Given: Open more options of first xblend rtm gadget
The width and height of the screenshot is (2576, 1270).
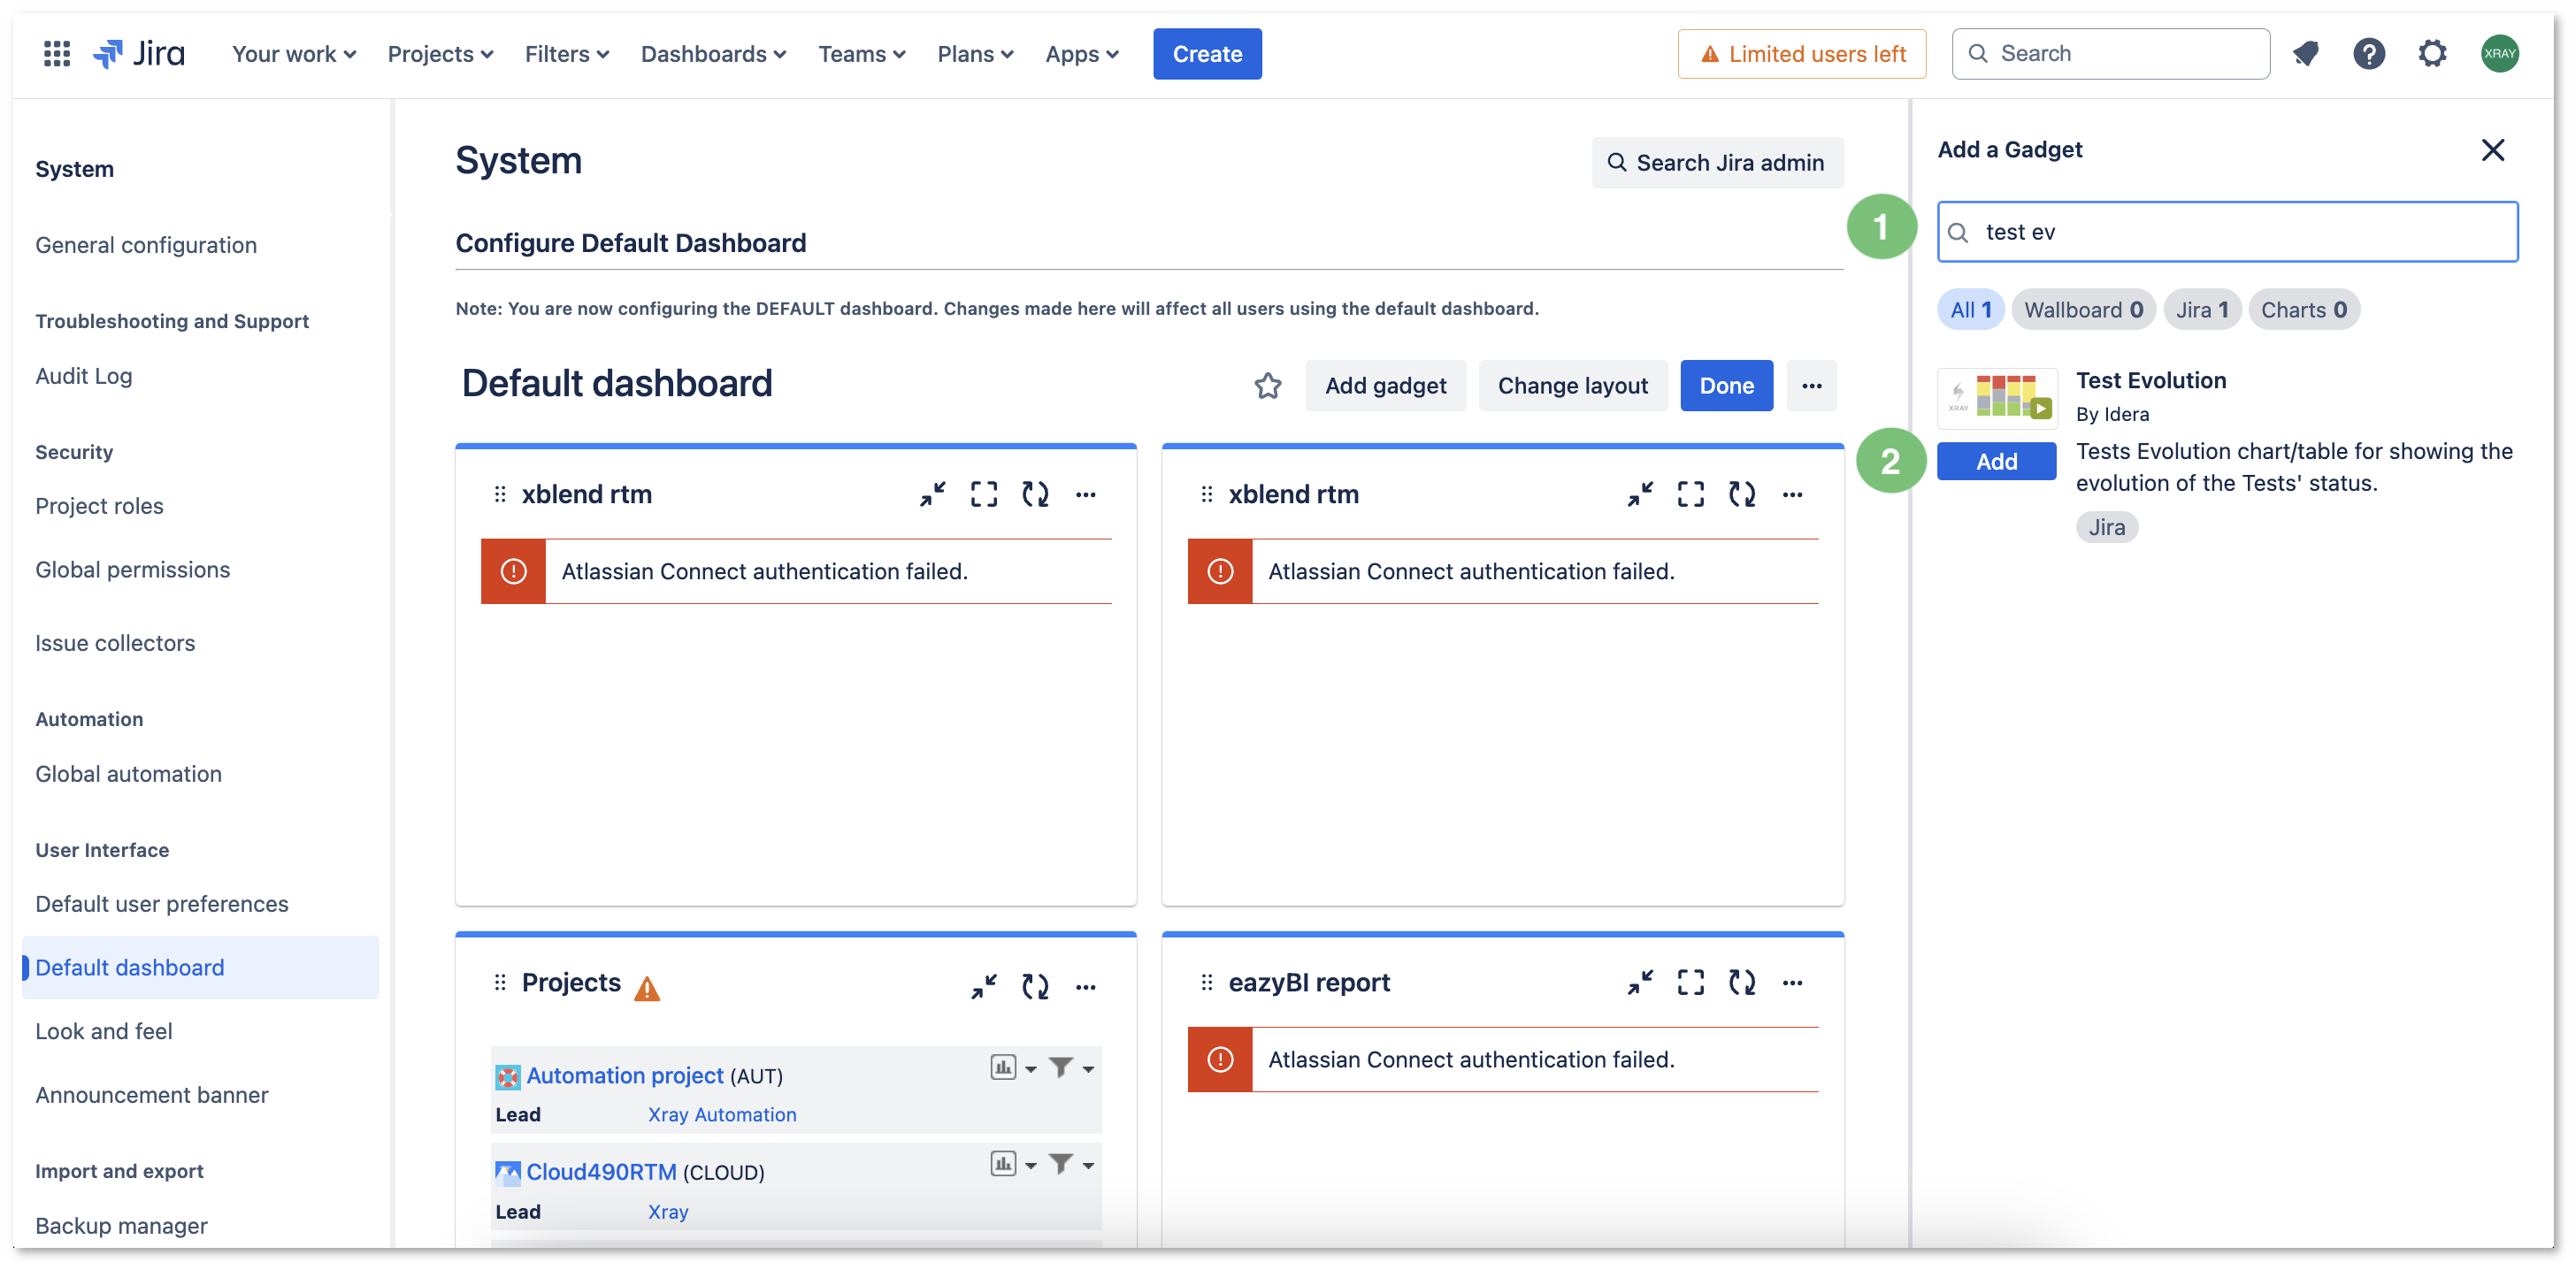Looking at the screenshot, I should click(1086, 494).
